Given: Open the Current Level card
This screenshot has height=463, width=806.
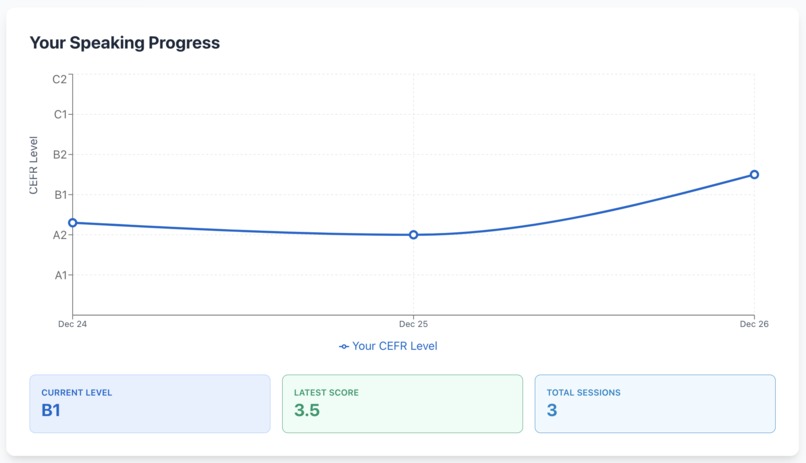Looking at the screenshot, I should 150,404.
